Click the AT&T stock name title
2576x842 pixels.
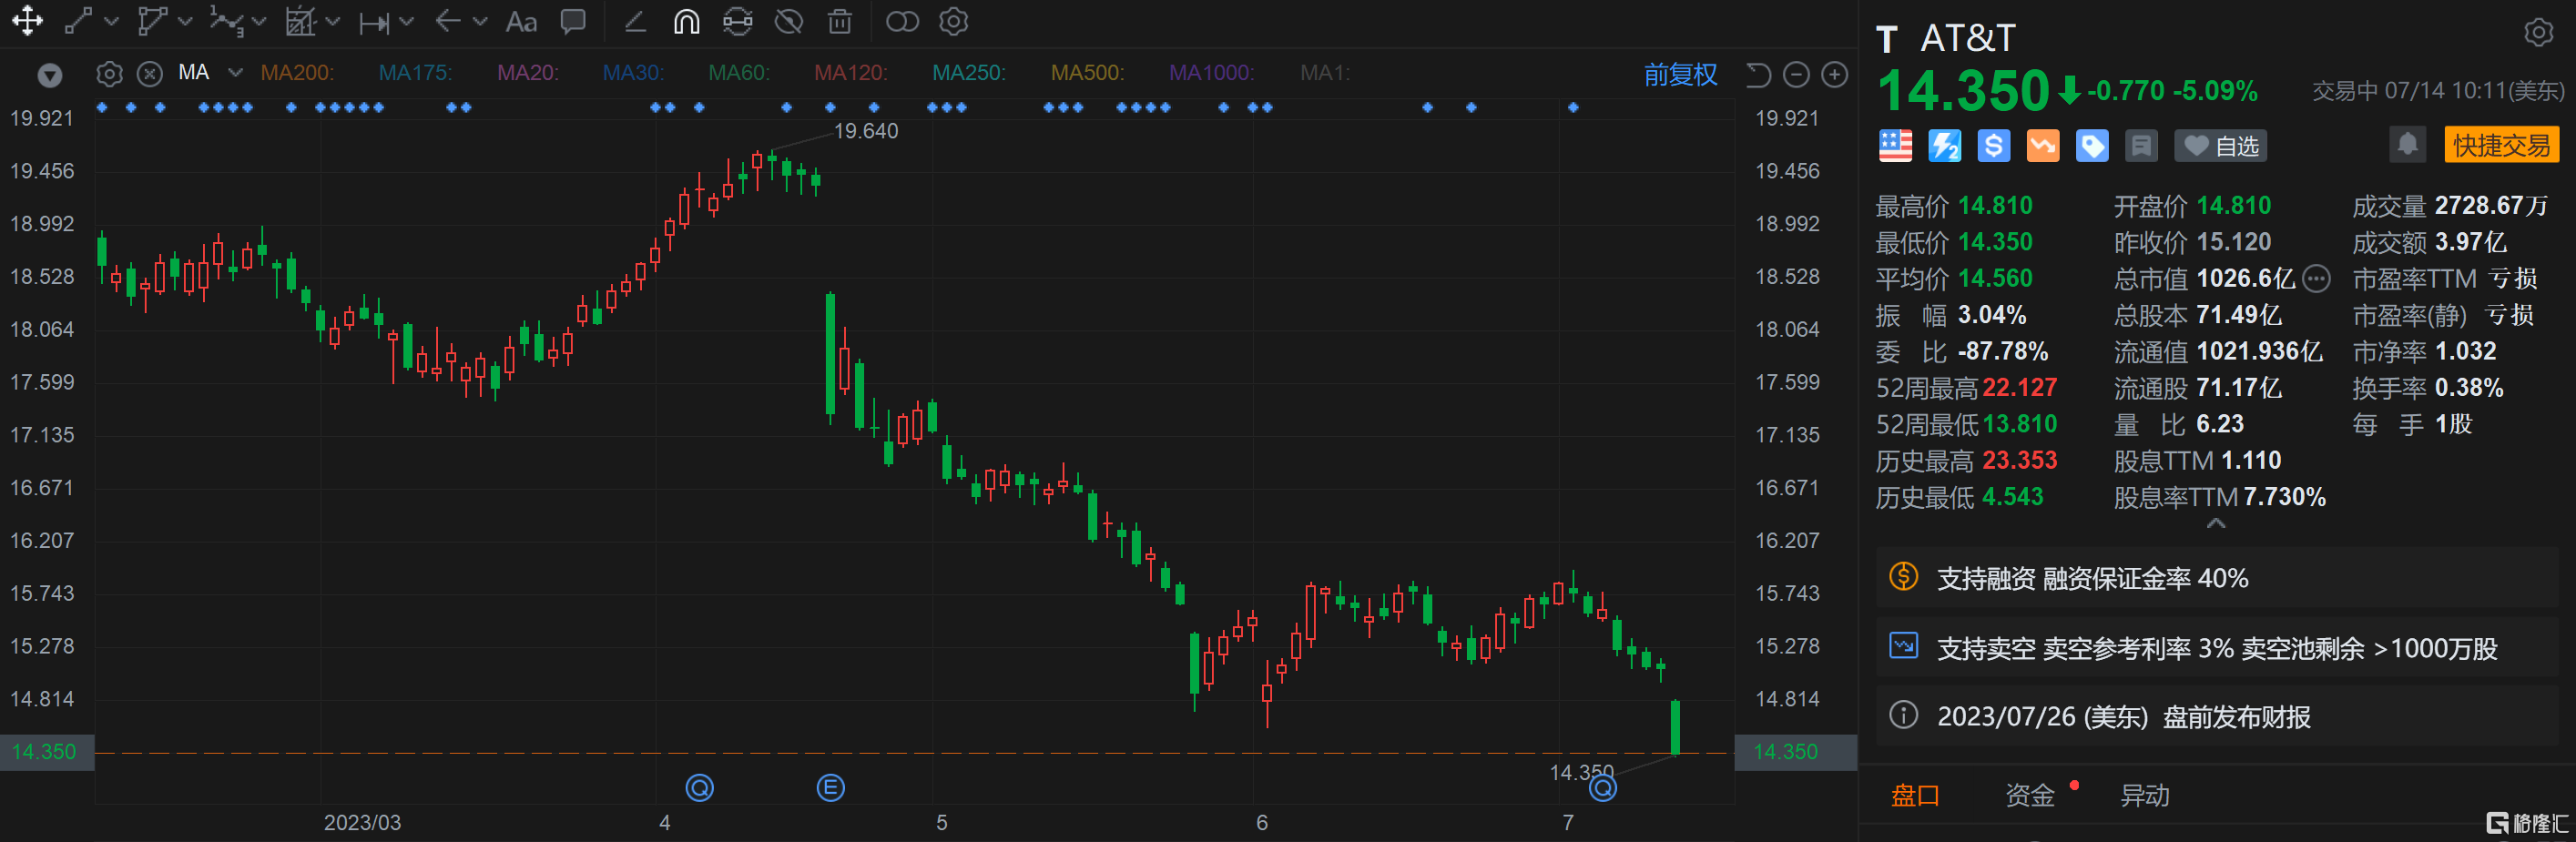point(1967,38)
